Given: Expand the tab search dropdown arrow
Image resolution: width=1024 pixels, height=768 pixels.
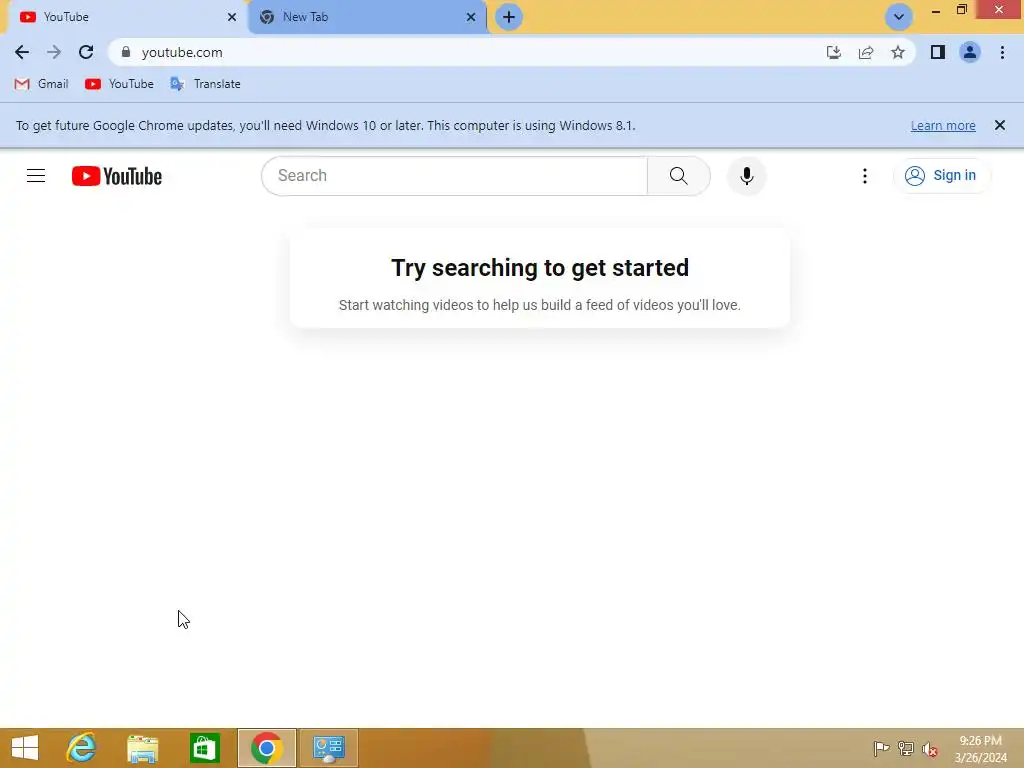Looking at the screenshot, I should click(899, 17).
